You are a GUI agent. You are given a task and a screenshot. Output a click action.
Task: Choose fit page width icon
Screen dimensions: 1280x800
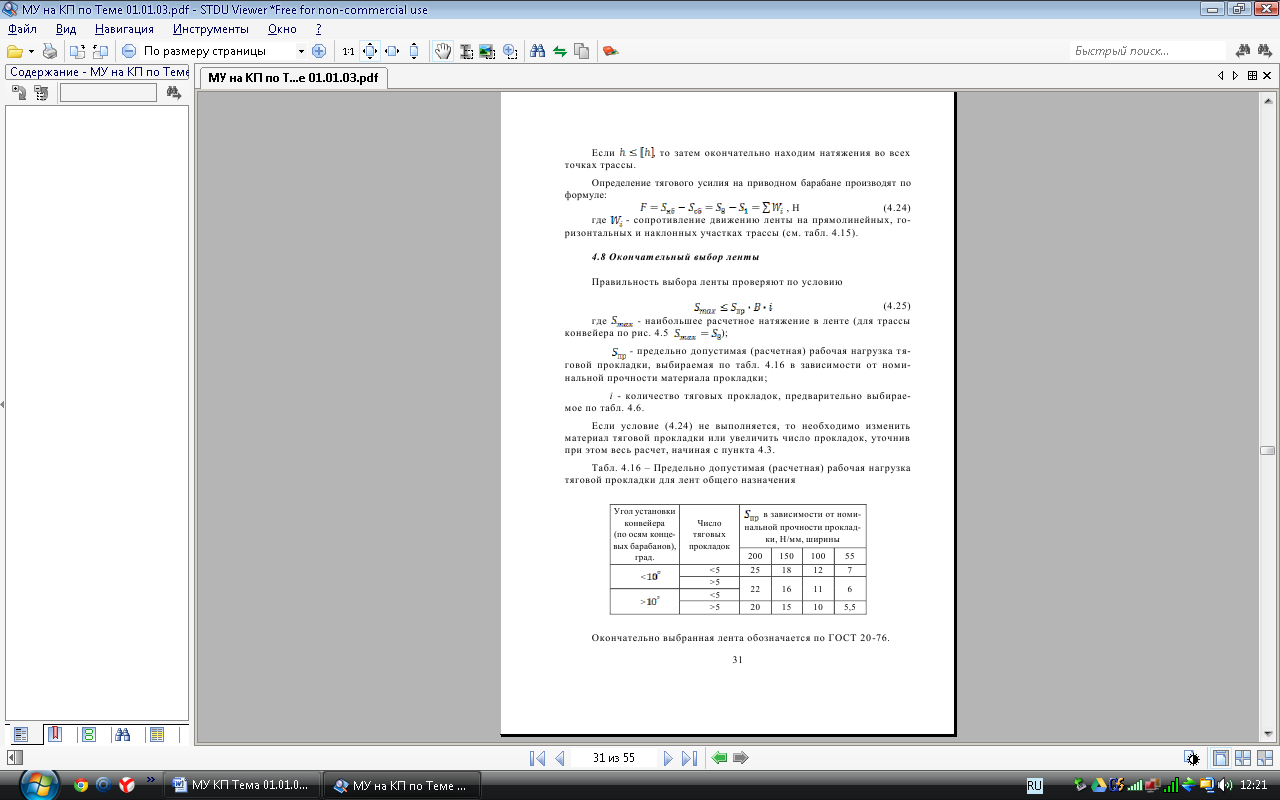[392, 51]
